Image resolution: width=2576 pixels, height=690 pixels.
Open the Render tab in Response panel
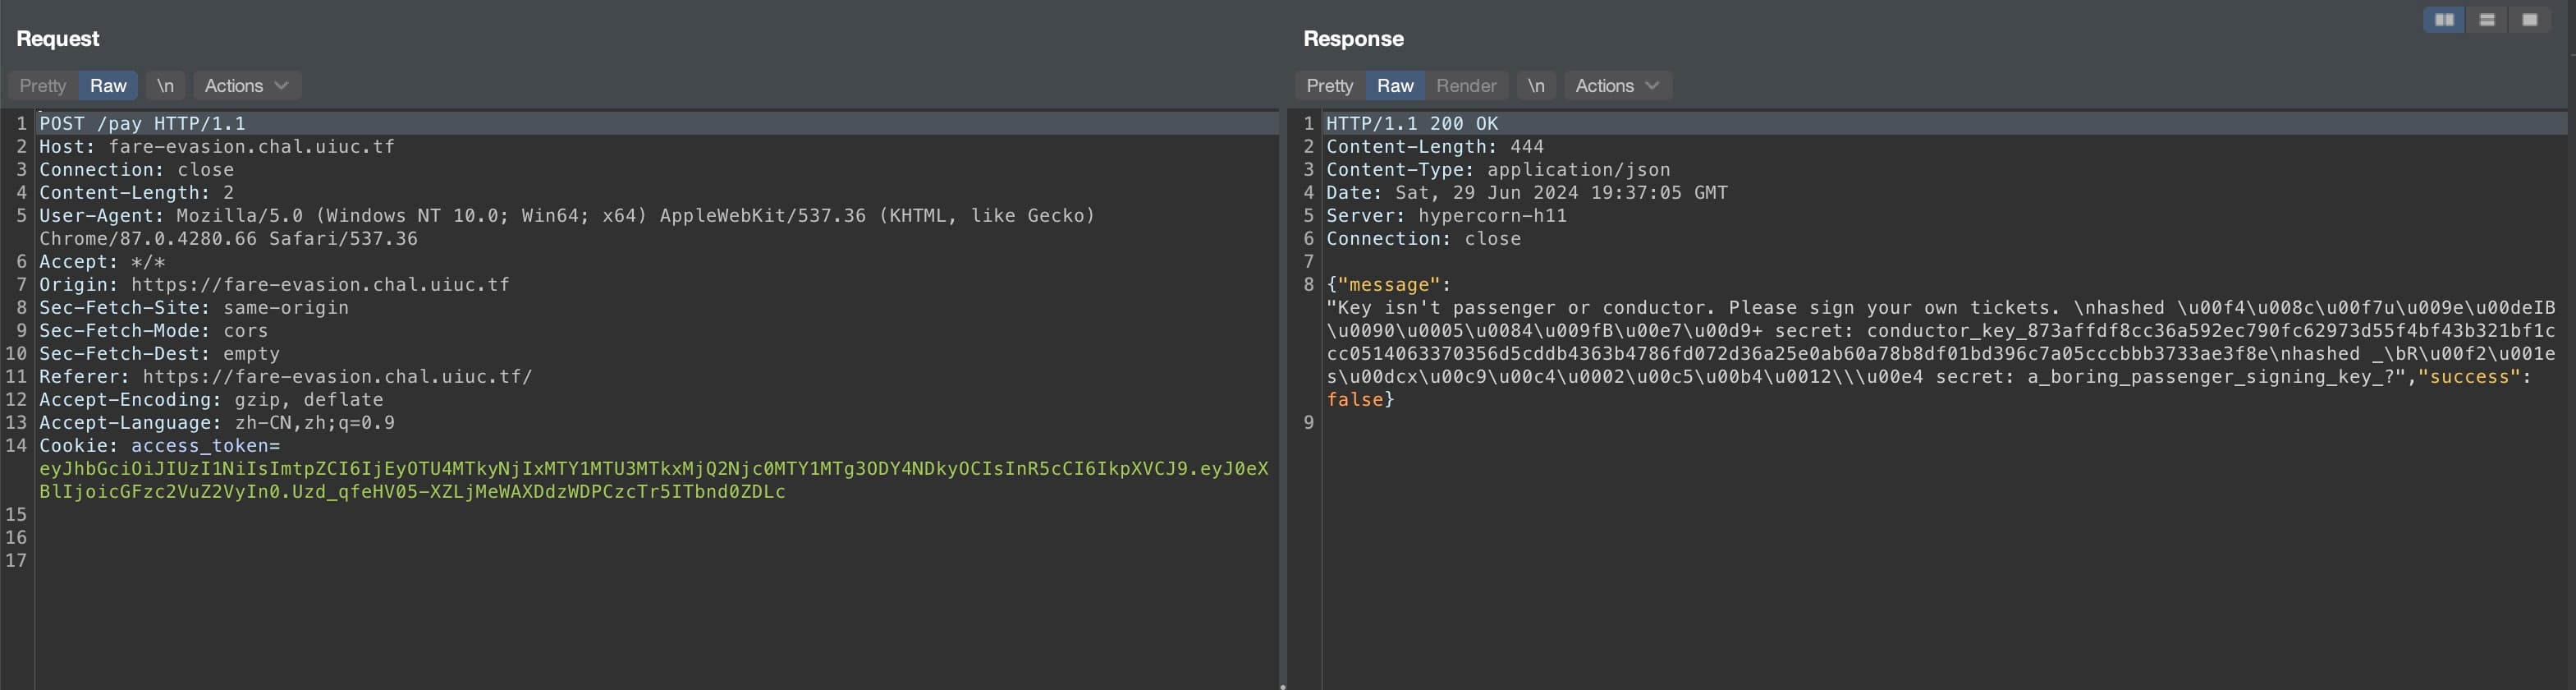[x=1465, y=86]
